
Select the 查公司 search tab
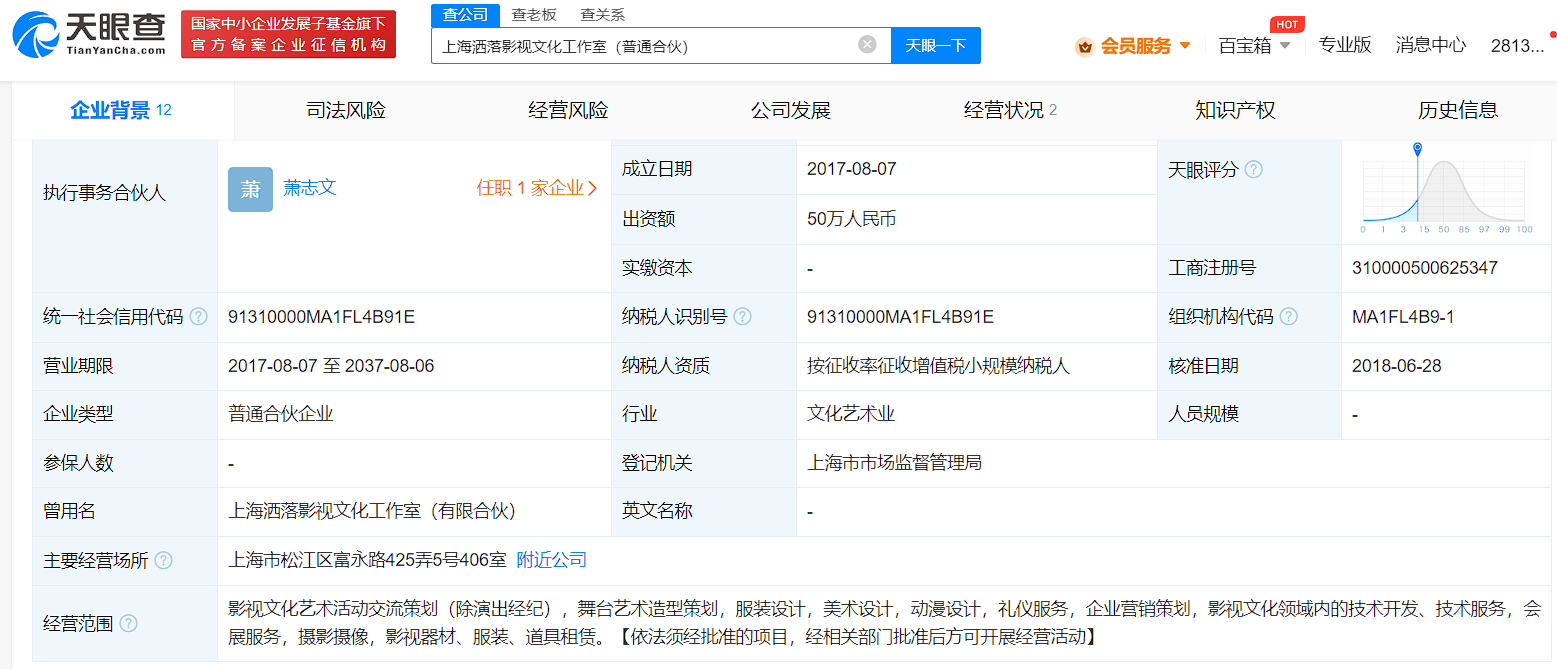coord(466,15)
